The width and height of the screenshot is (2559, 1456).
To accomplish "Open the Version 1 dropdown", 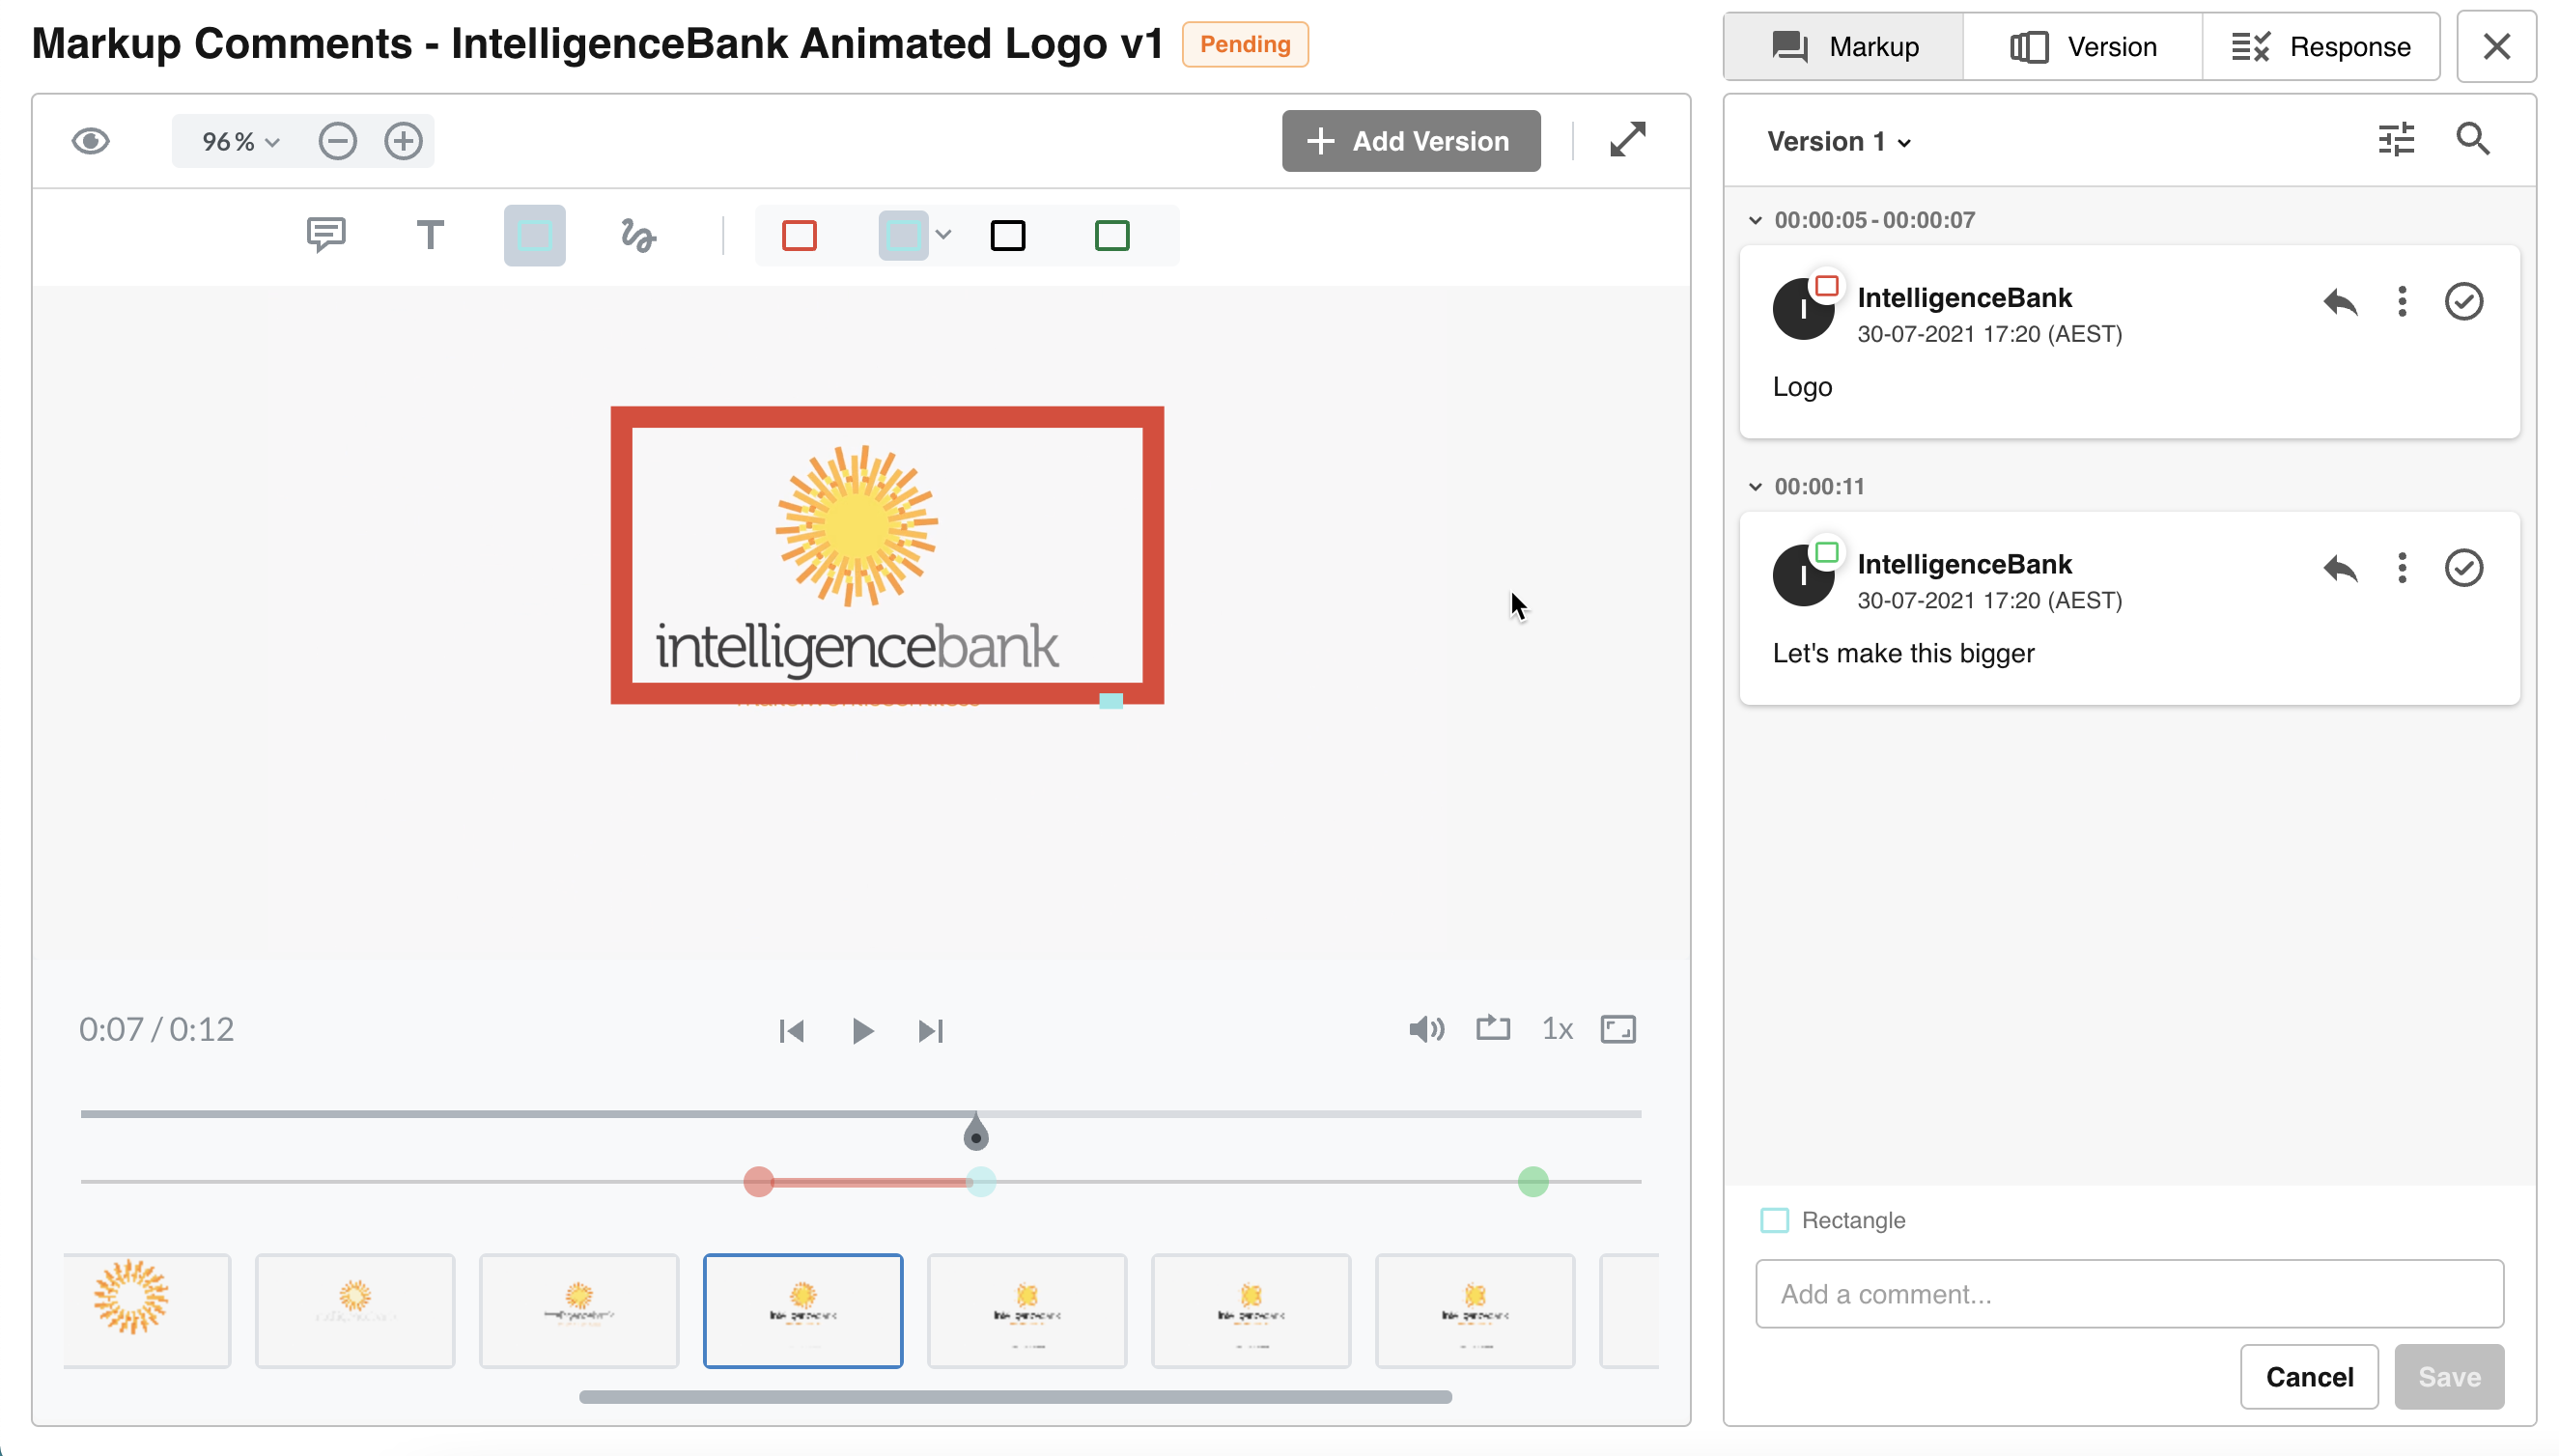I will tap(1839, 142).
